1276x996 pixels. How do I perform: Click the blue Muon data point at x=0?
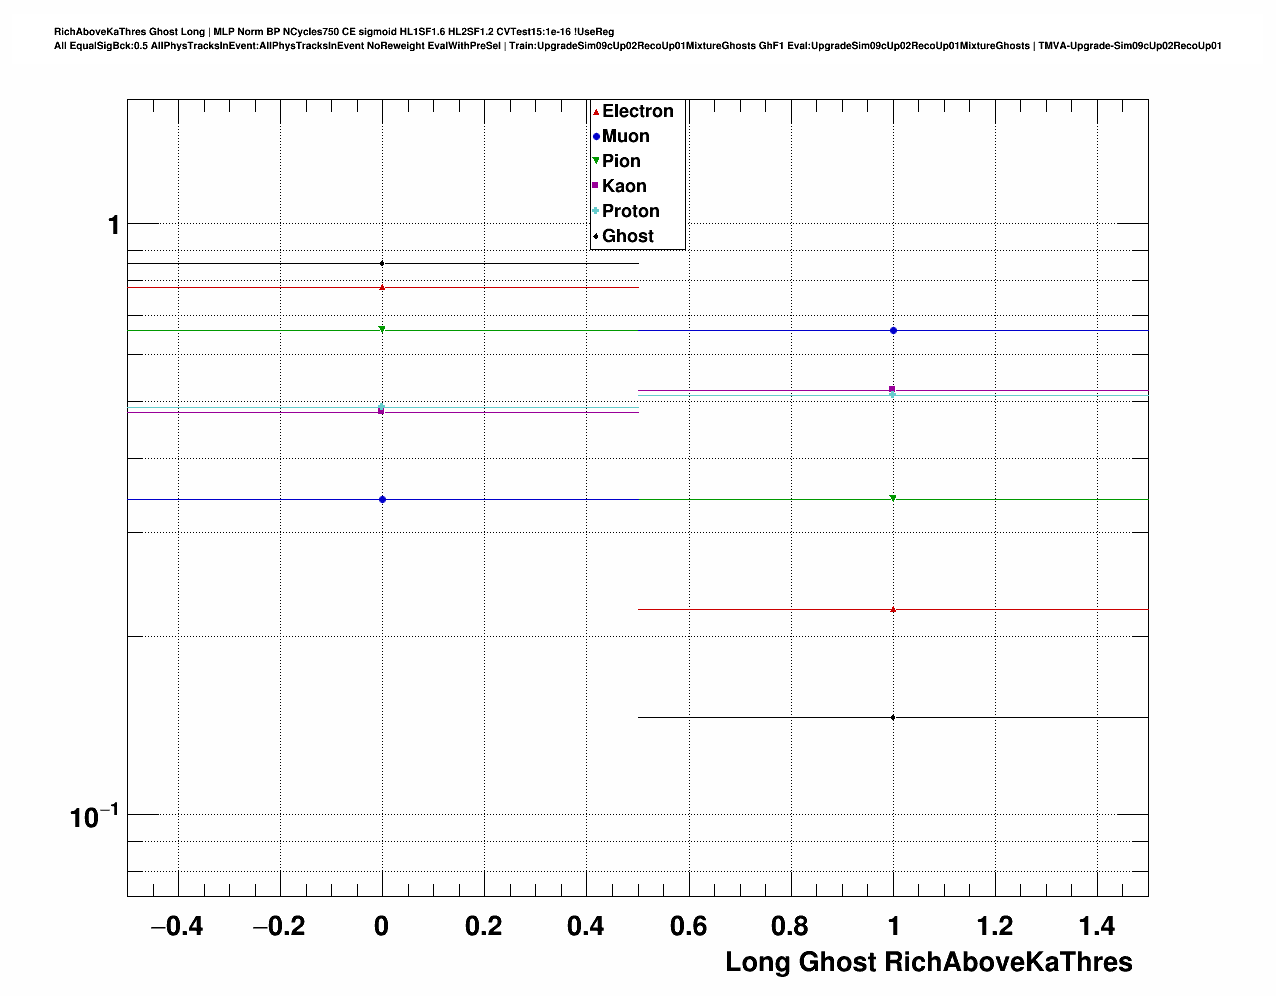click(x=382, y=499)
